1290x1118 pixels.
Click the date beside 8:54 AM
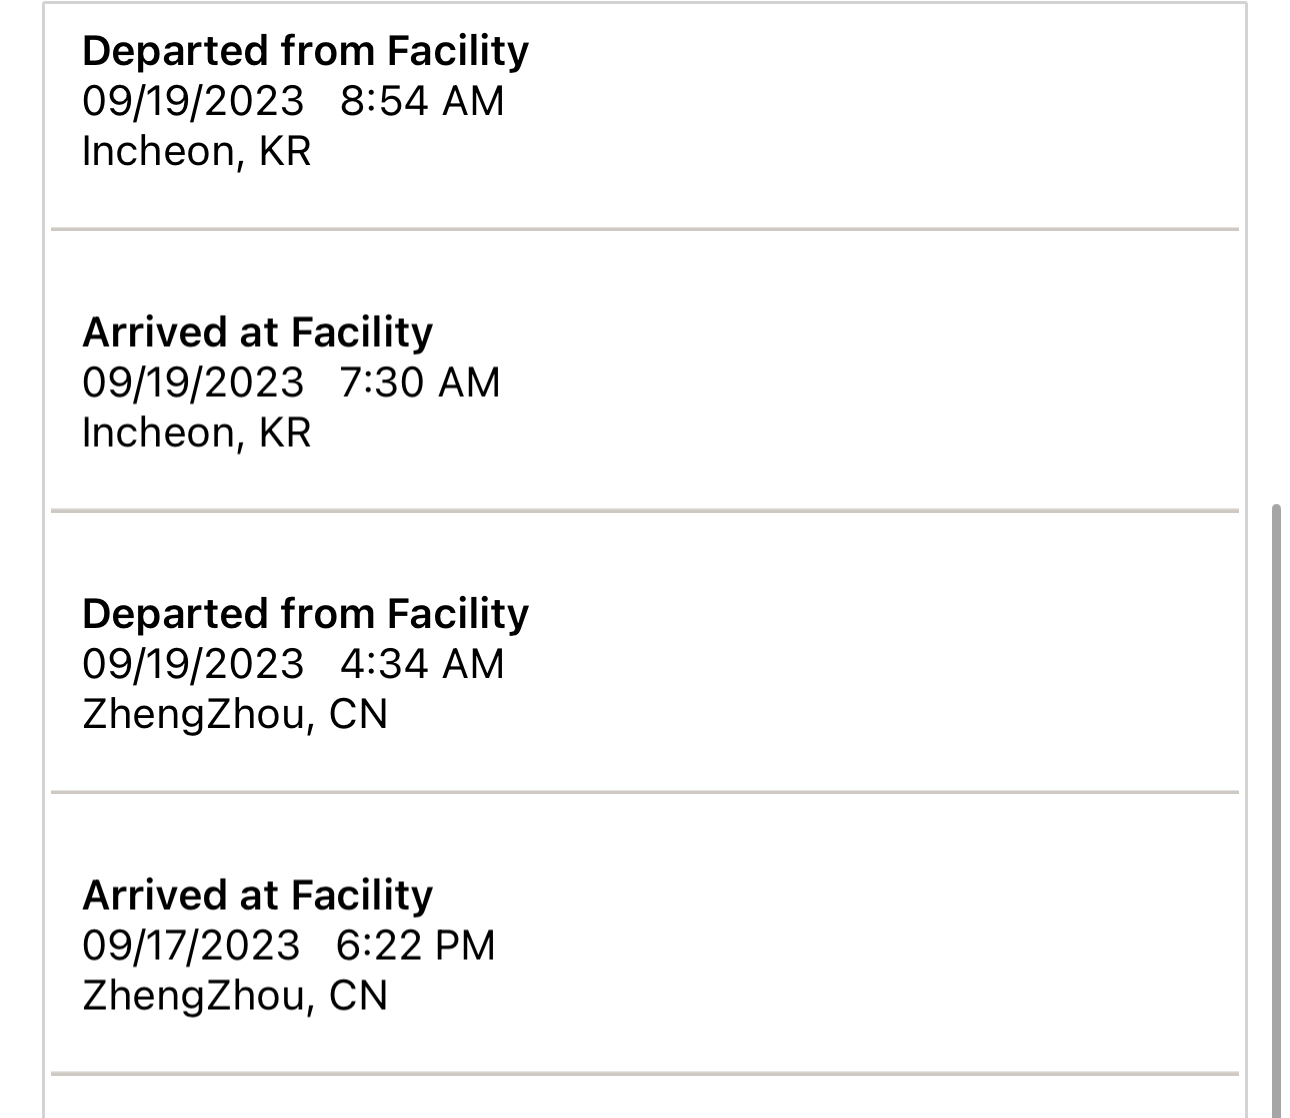[x=193, y=101]
